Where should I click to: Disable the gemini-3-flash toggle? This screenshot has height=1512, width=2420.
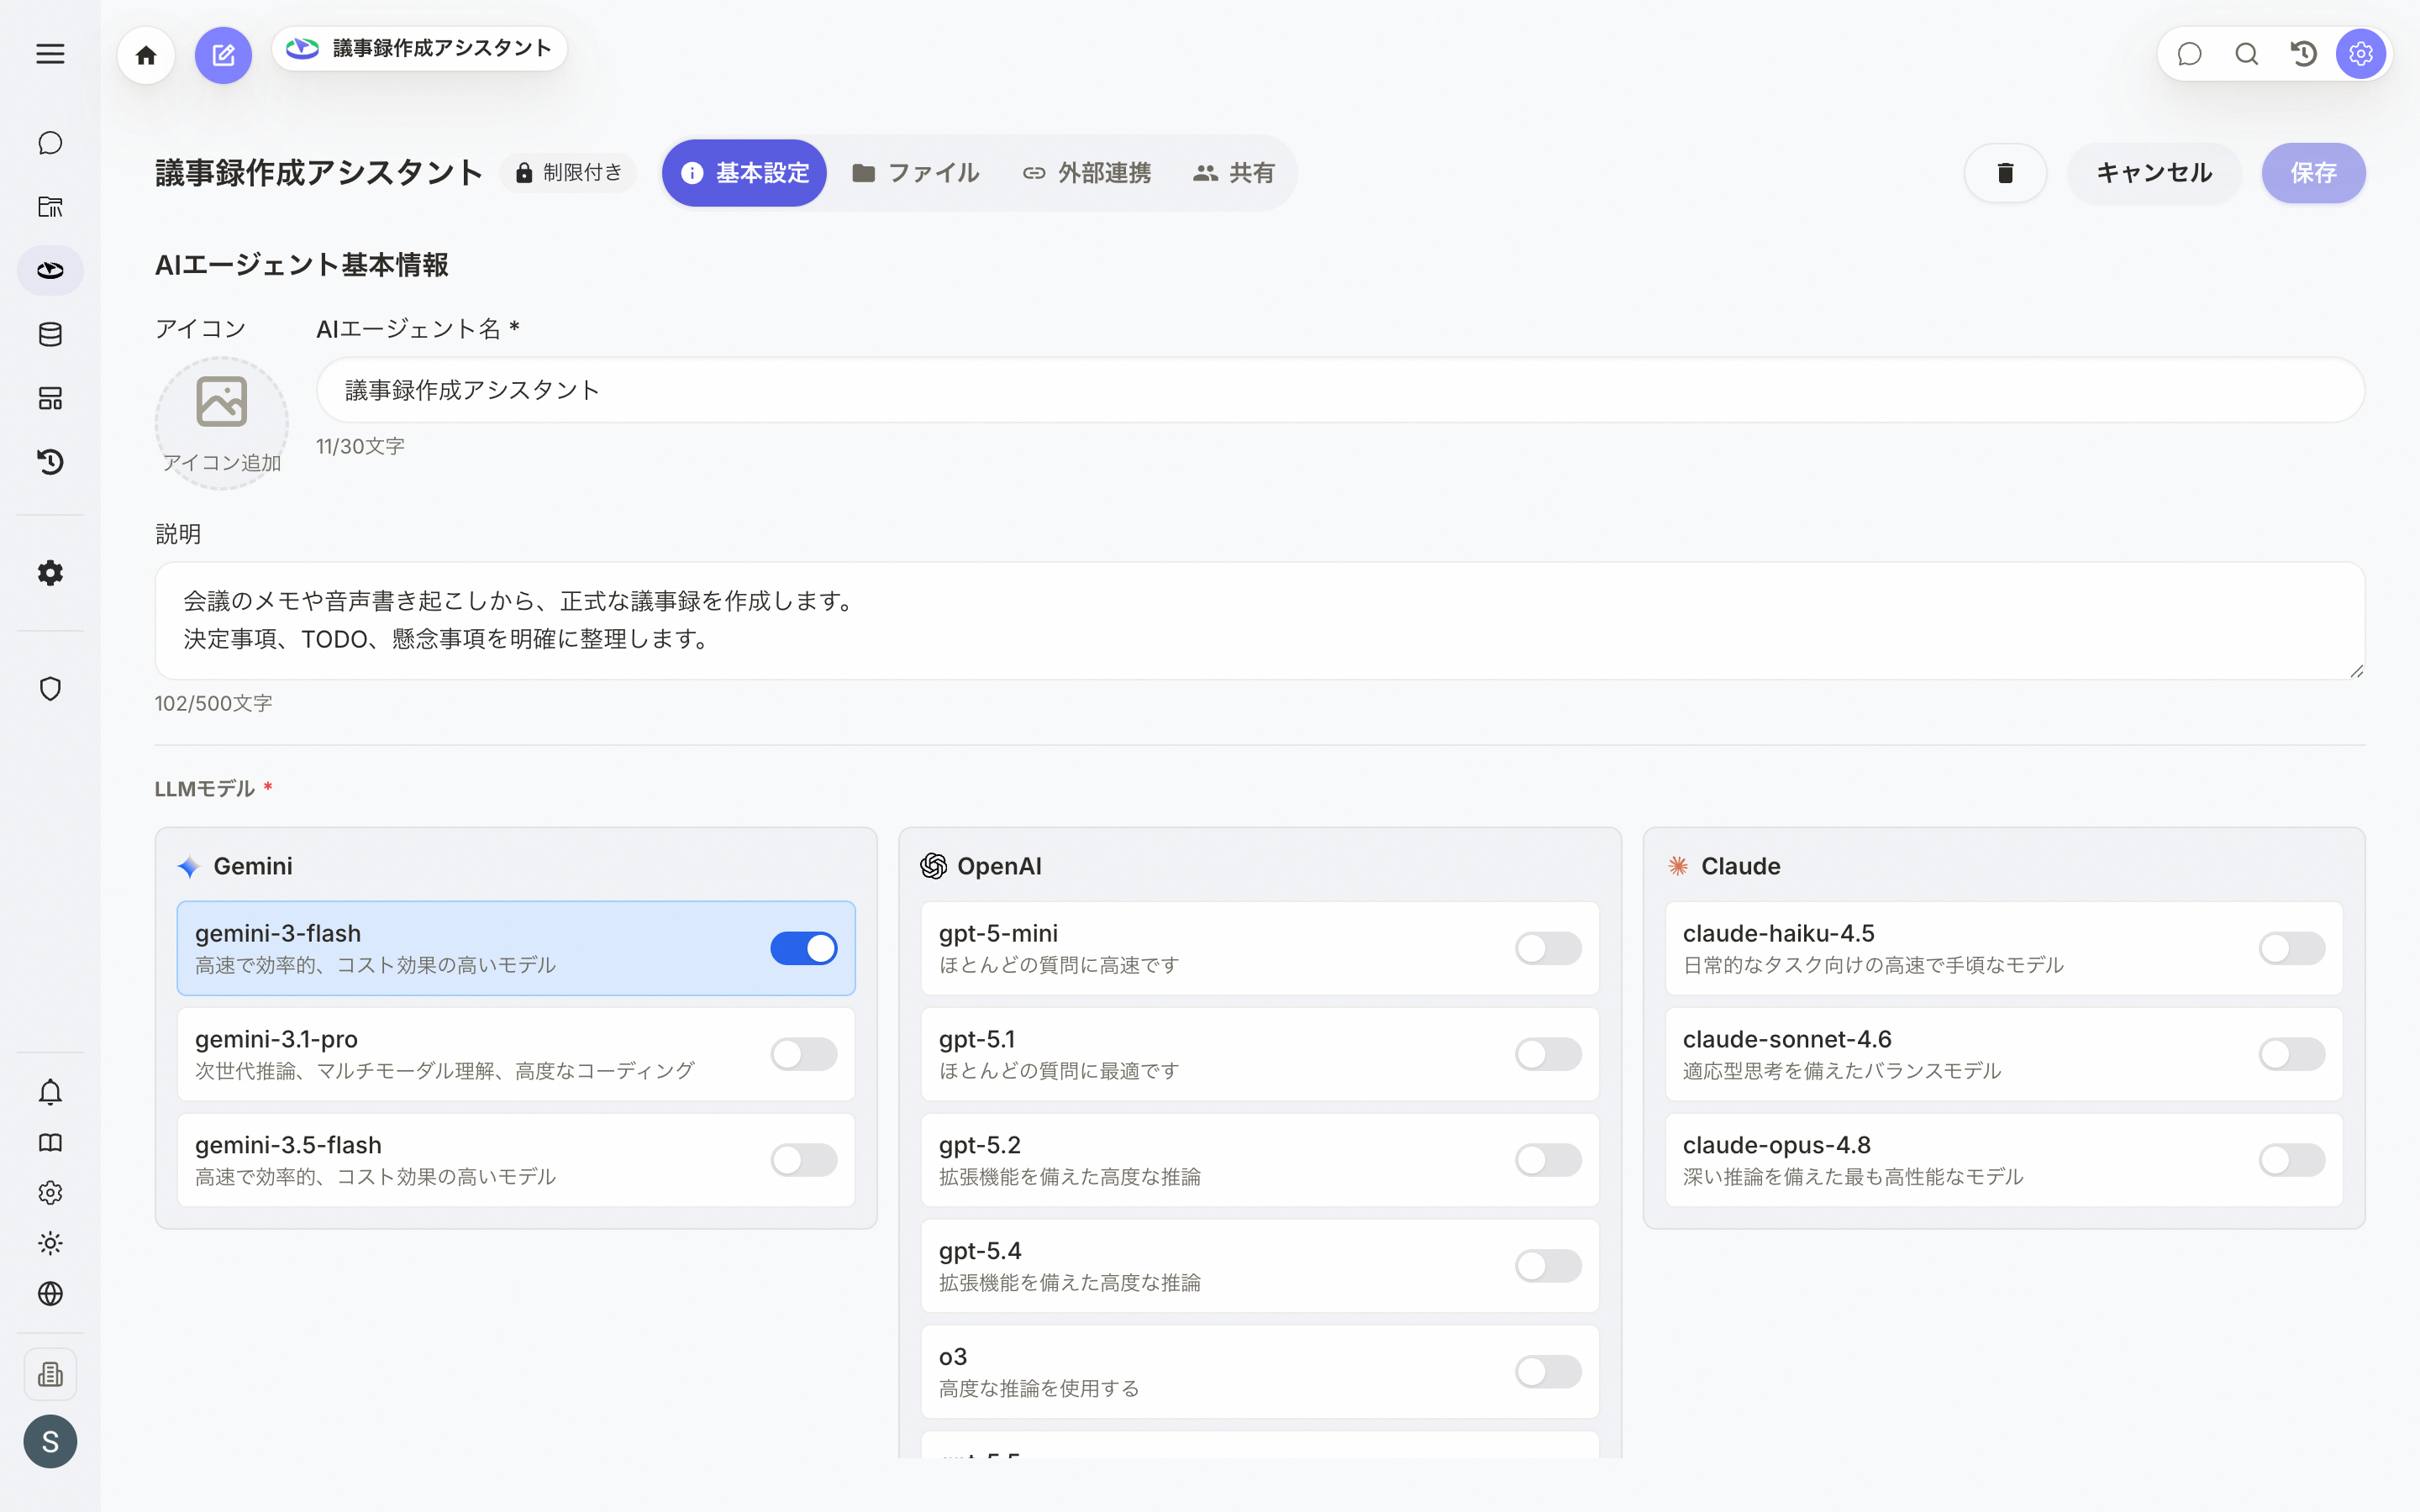coord(804,948)
